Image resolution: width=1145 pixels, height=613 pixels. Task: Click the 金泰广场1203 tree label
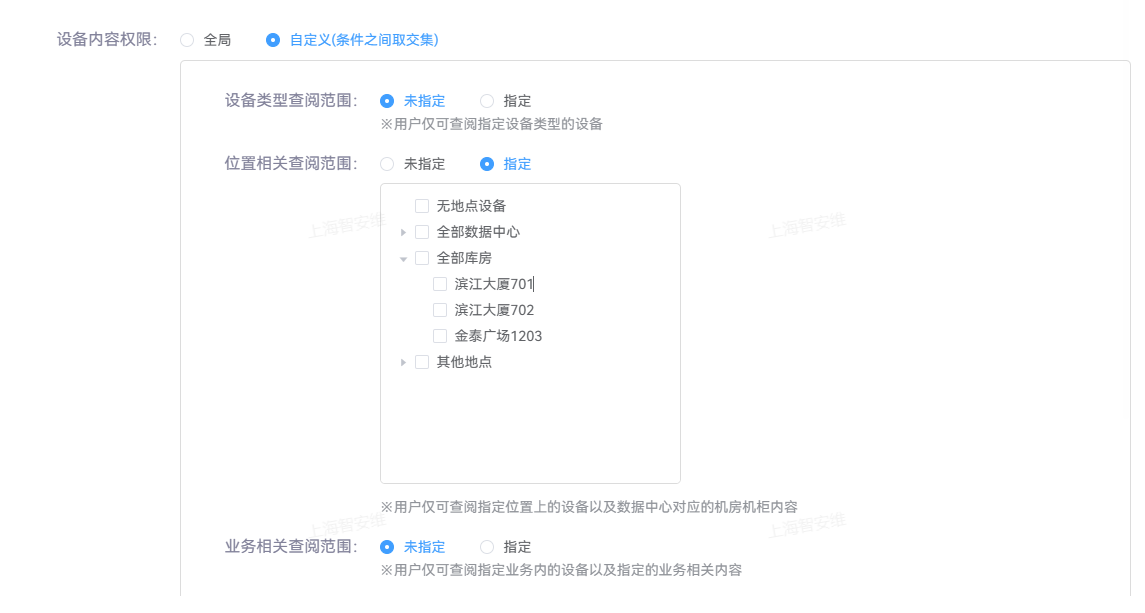click(x=498, y=336)
